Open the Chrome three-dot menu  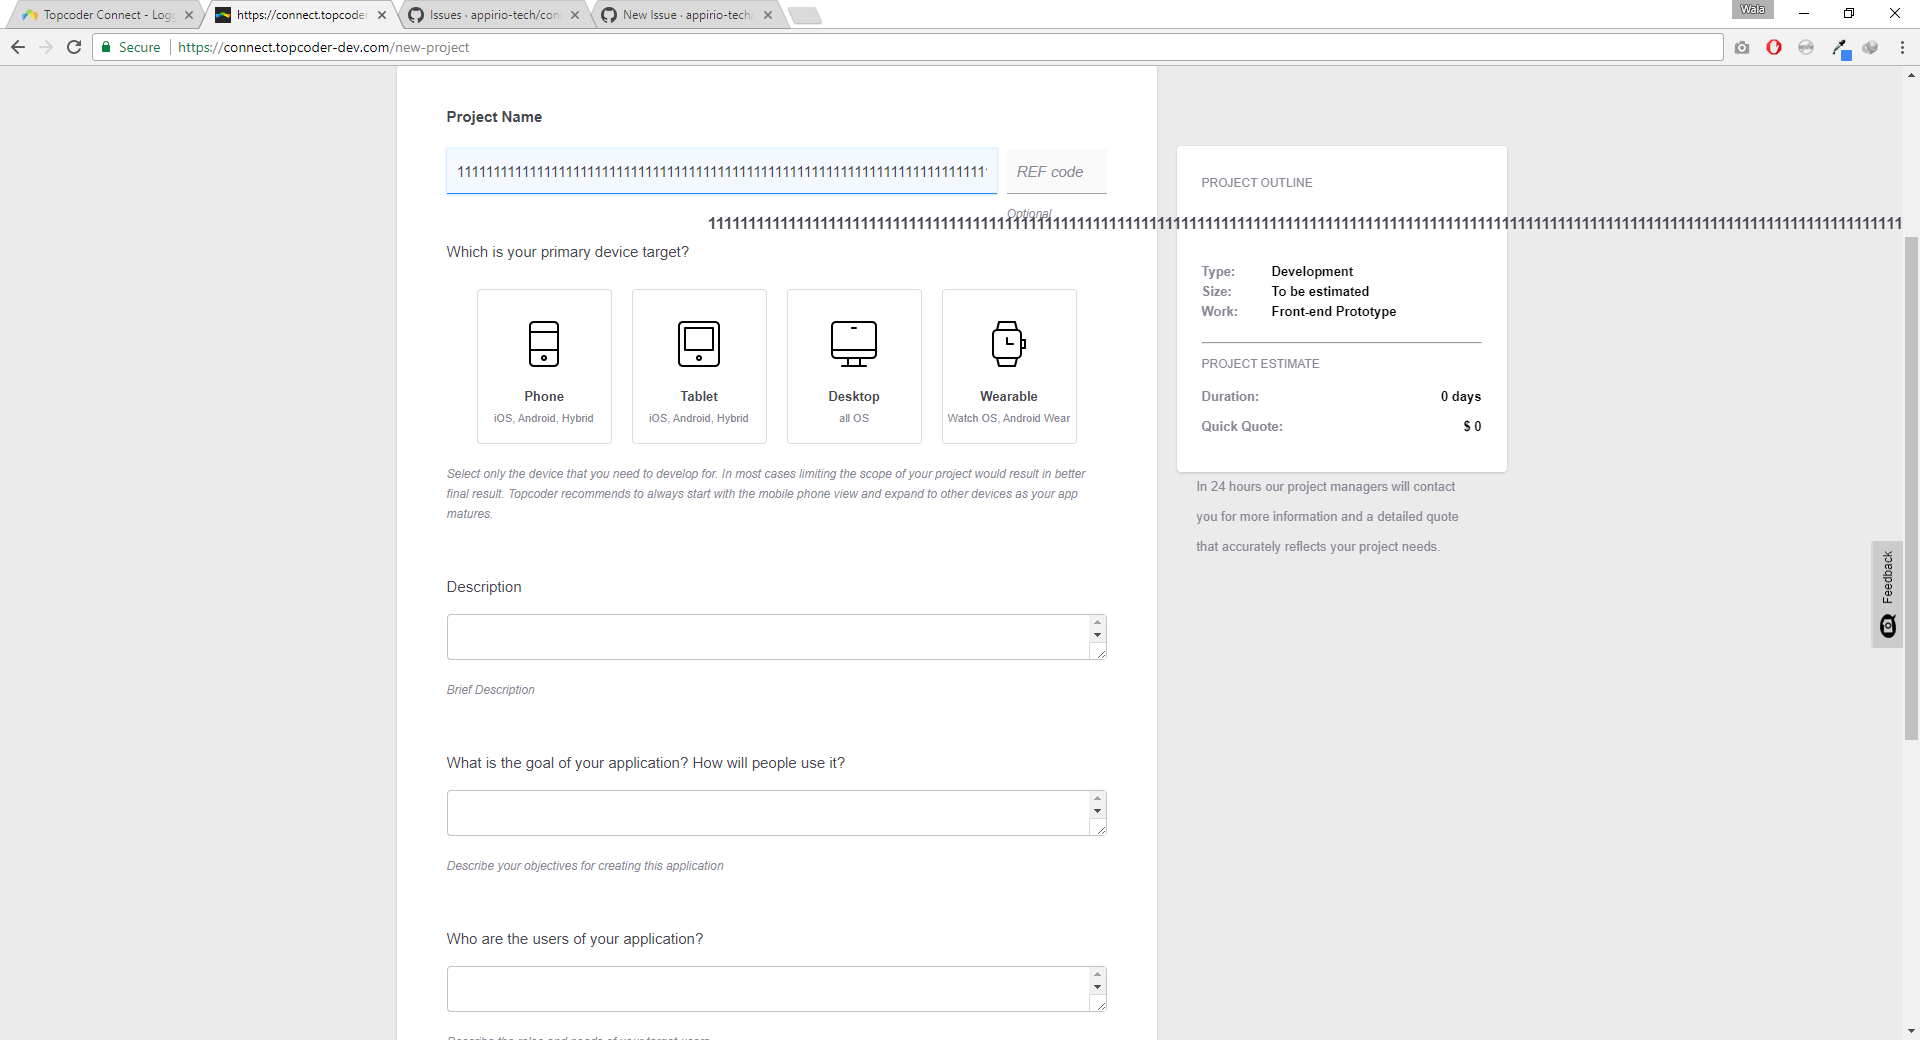tap(1902, 47)
